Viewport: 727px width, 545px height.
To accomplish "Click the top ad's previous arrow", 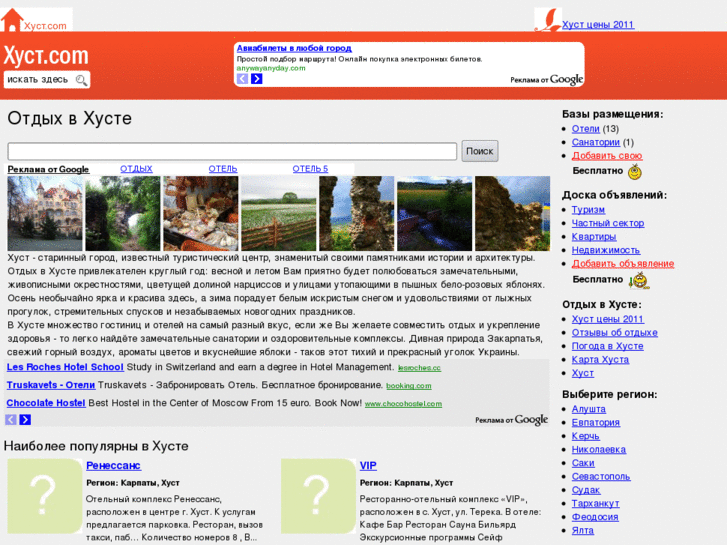I will (x=242, y=79).
